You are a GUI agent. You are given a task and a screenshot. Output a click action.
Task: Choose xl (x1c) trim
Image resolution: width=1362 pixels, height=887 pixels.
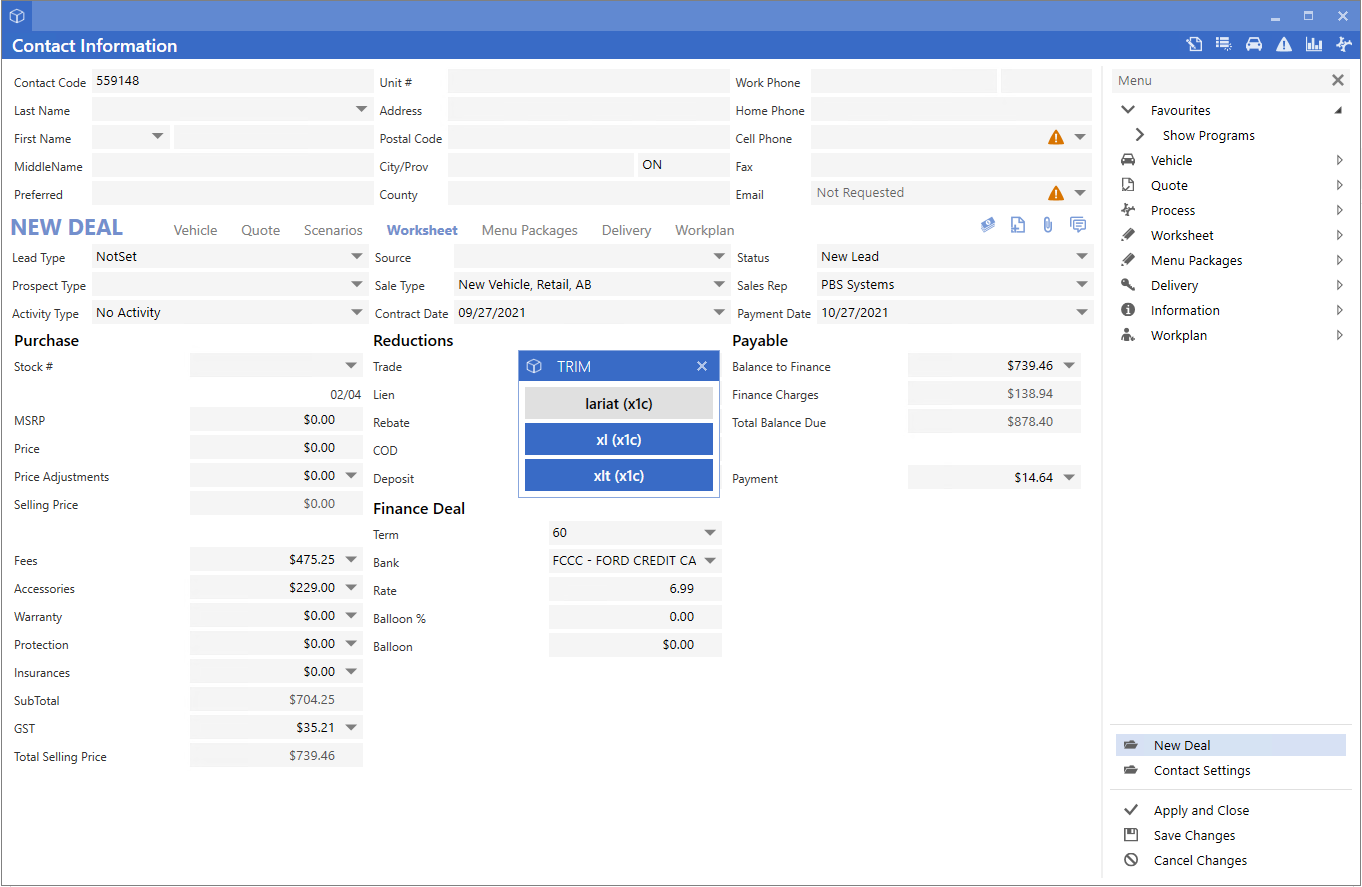pos(619,439)
